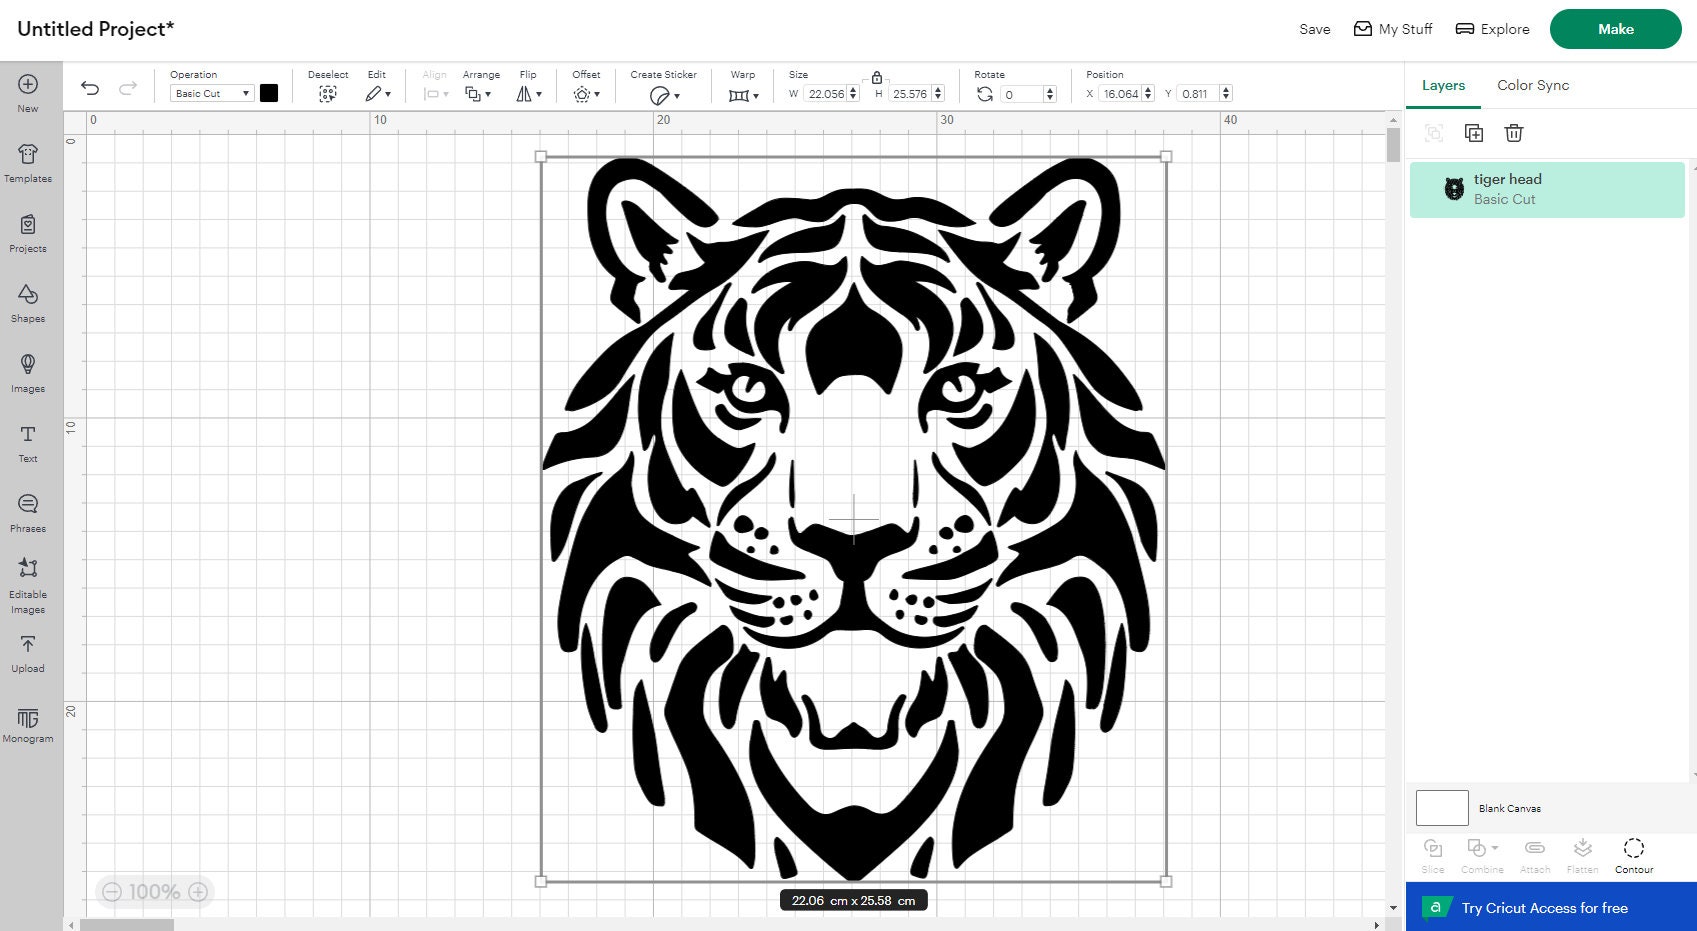Save the untitled project
Screen dimensions: 1697x931
click(1313, 29)
